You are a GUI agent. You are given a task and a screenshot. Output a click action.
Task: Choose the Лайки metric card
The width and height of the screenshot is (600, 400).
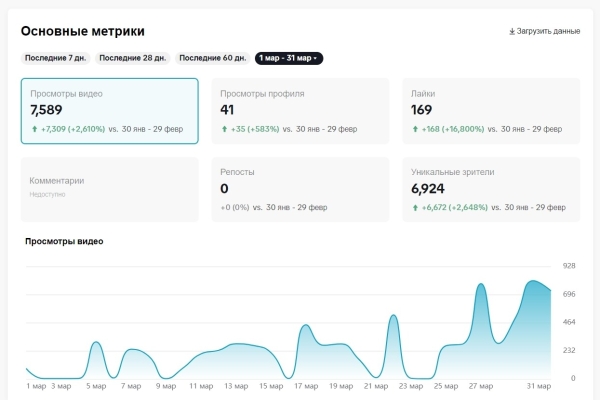[490, 110]
